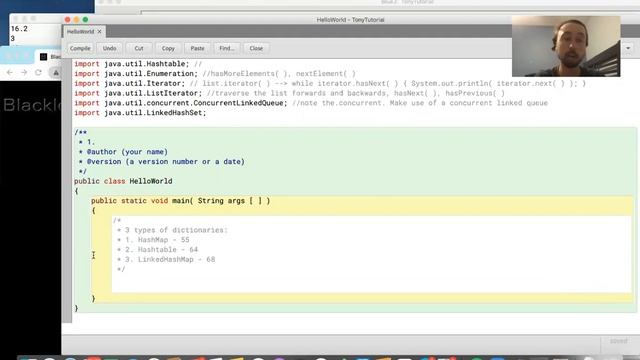Click the editor toolbar Close button

[x=256, y=48]
